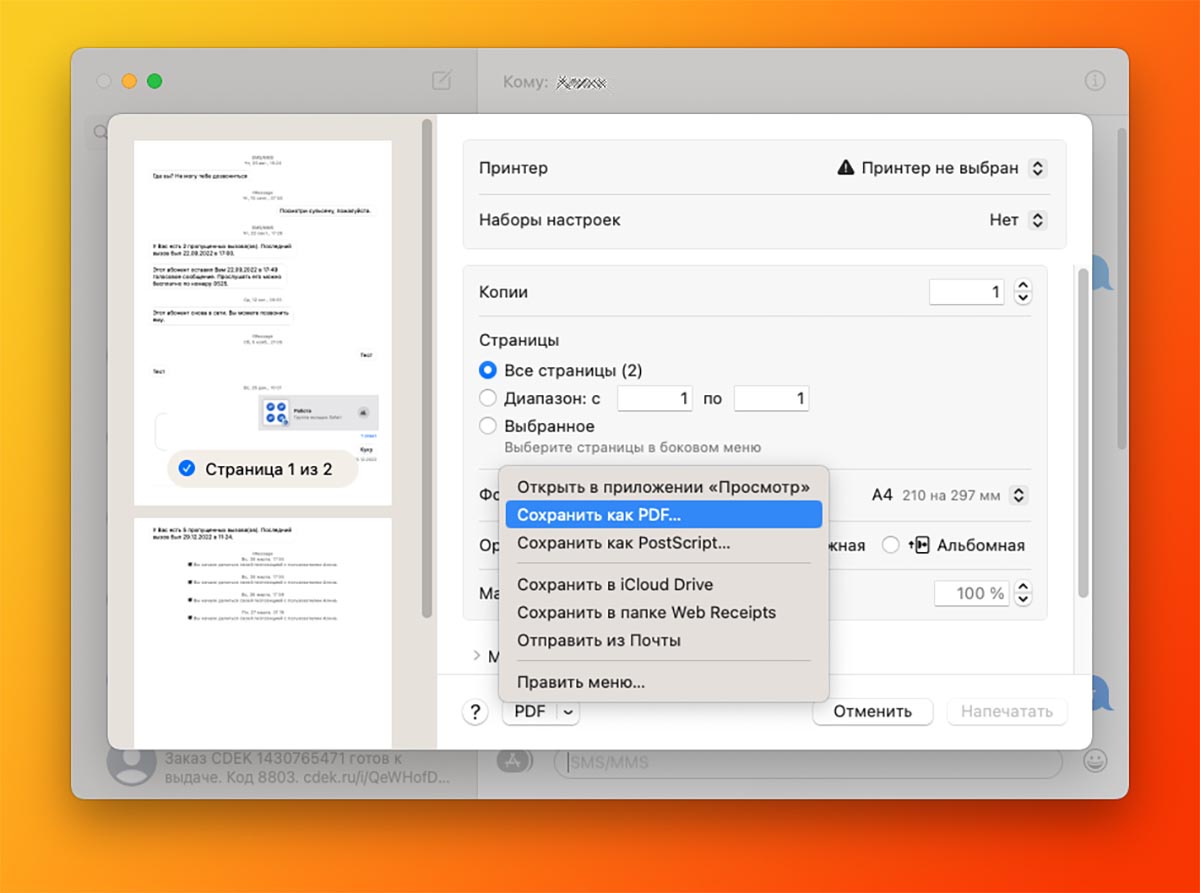1200x893 pixels.
Task: Click the compose new message icon
Action: 441,81
